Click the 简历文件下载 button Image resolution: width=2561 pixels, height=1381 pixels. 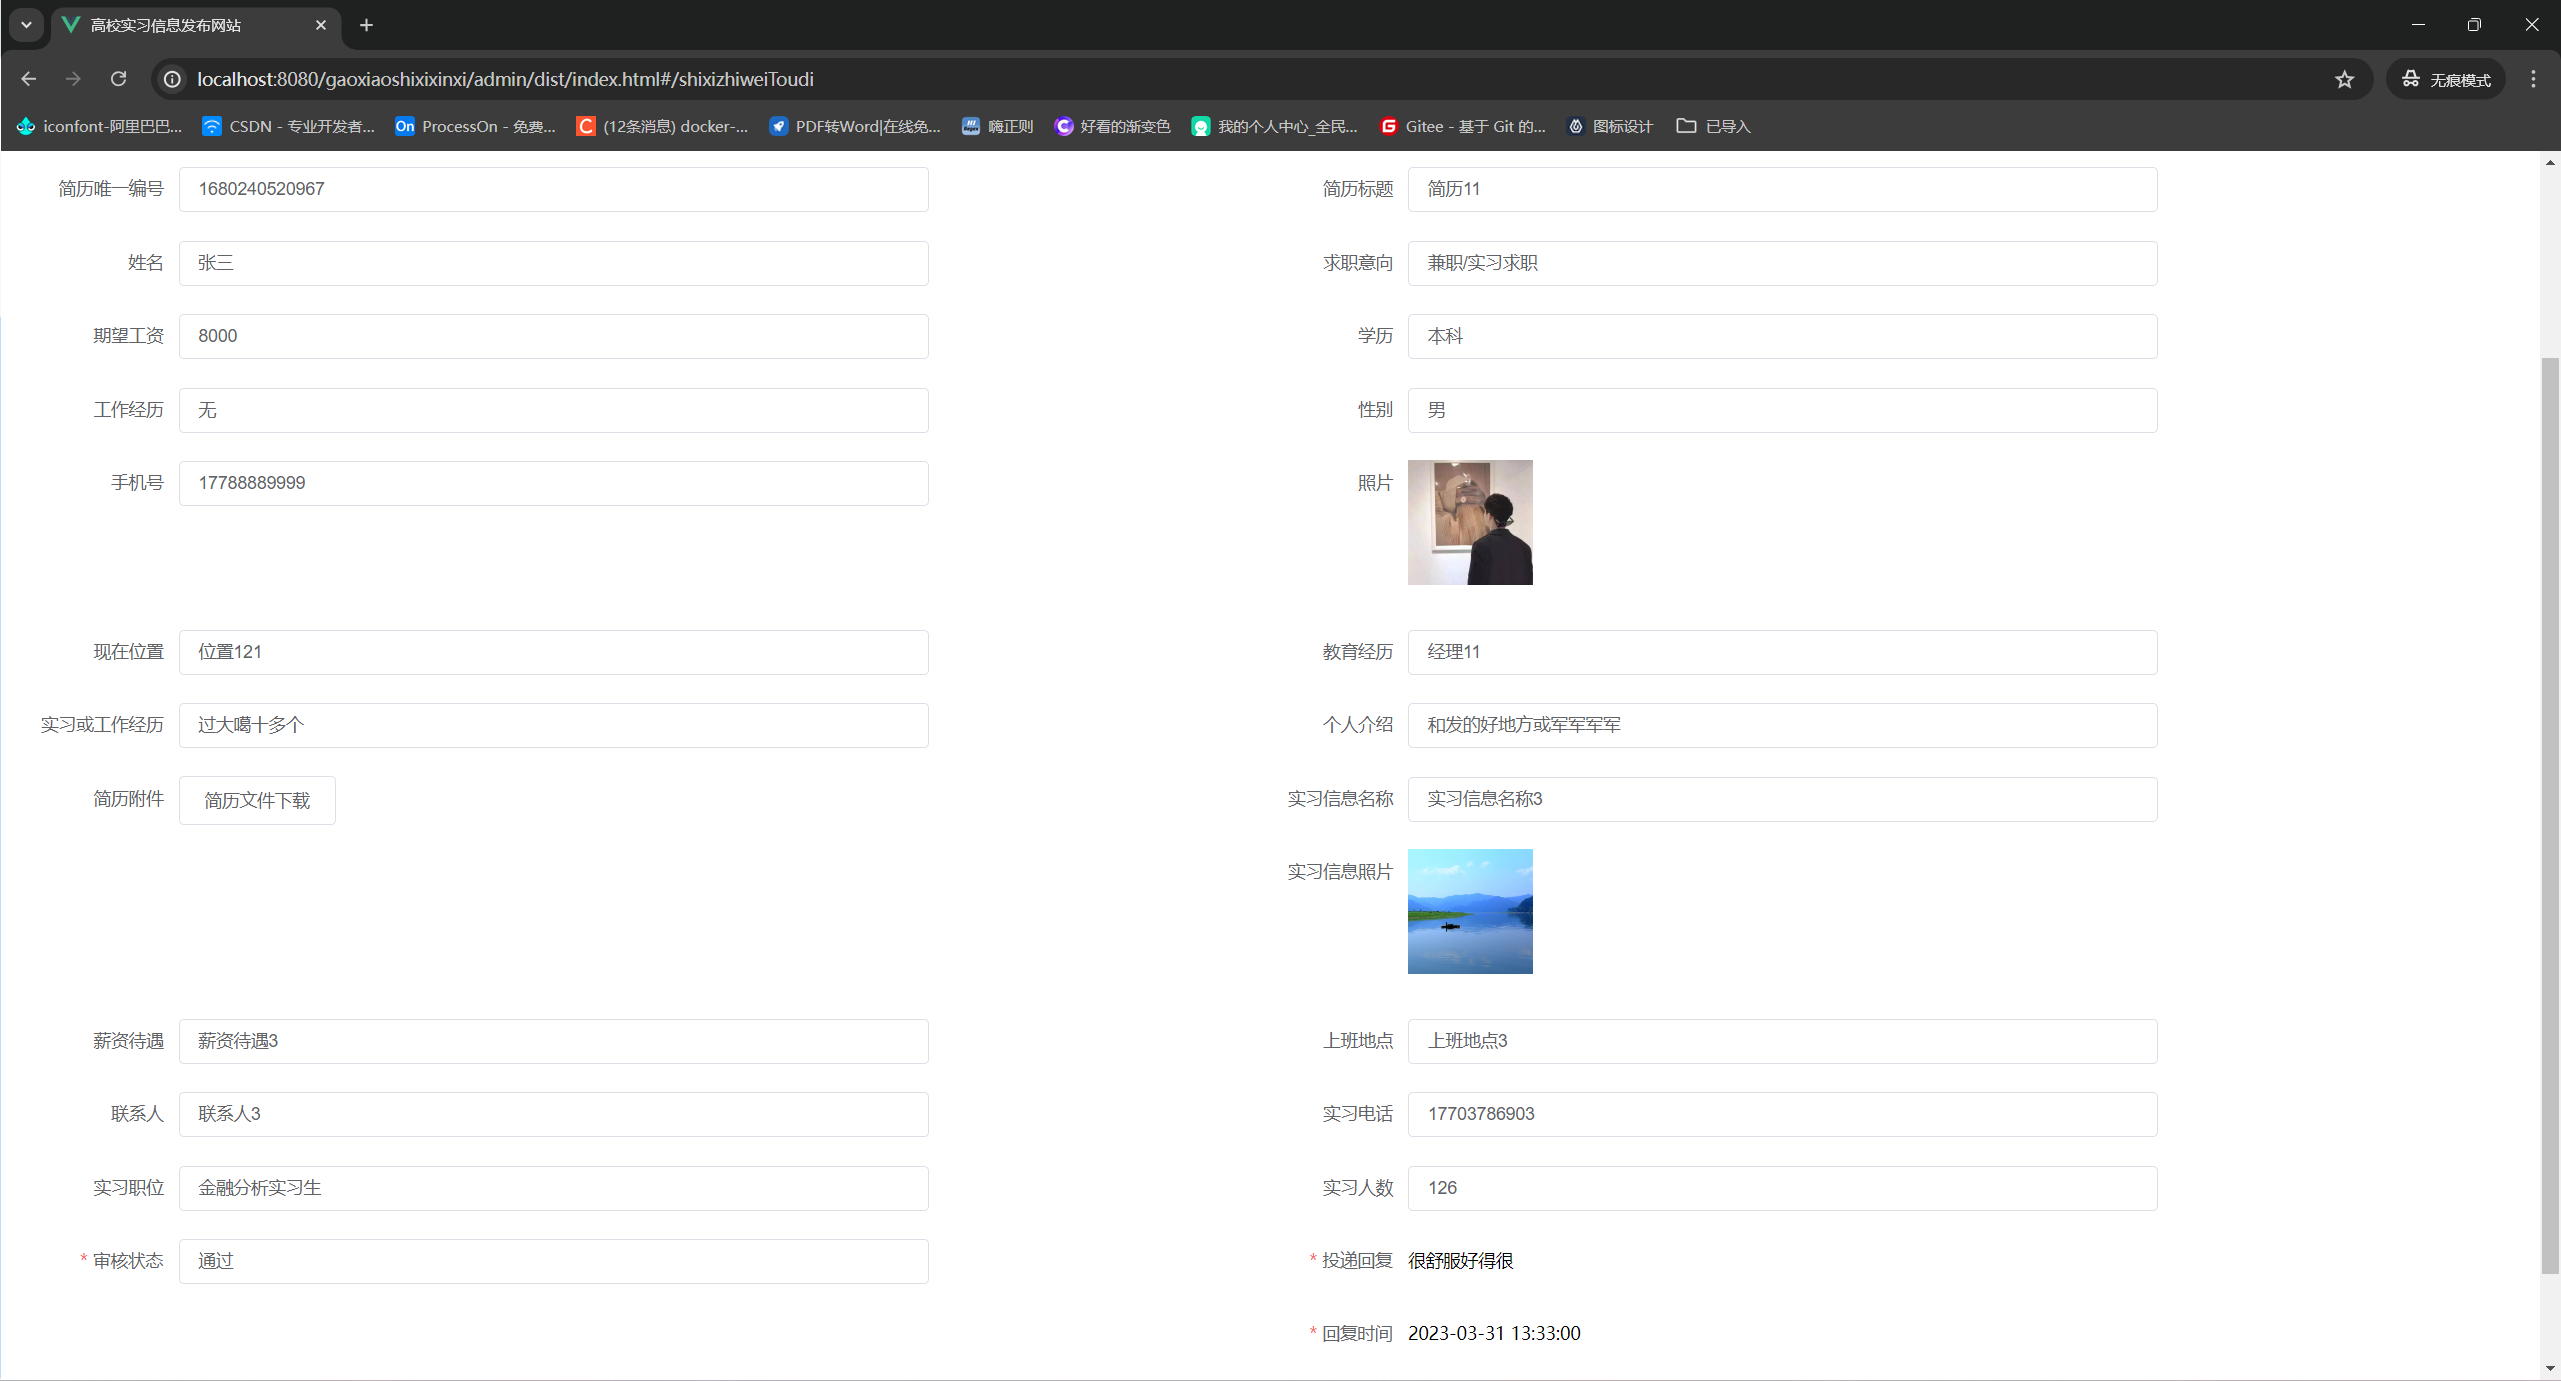click(257, 800)
